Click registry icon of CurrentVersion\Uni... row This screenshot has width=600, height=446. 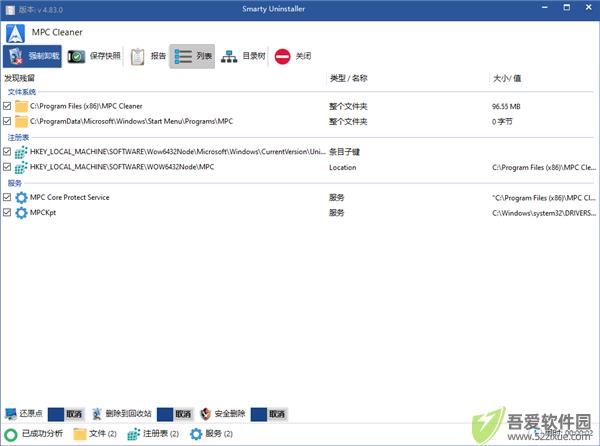(21, 152)
